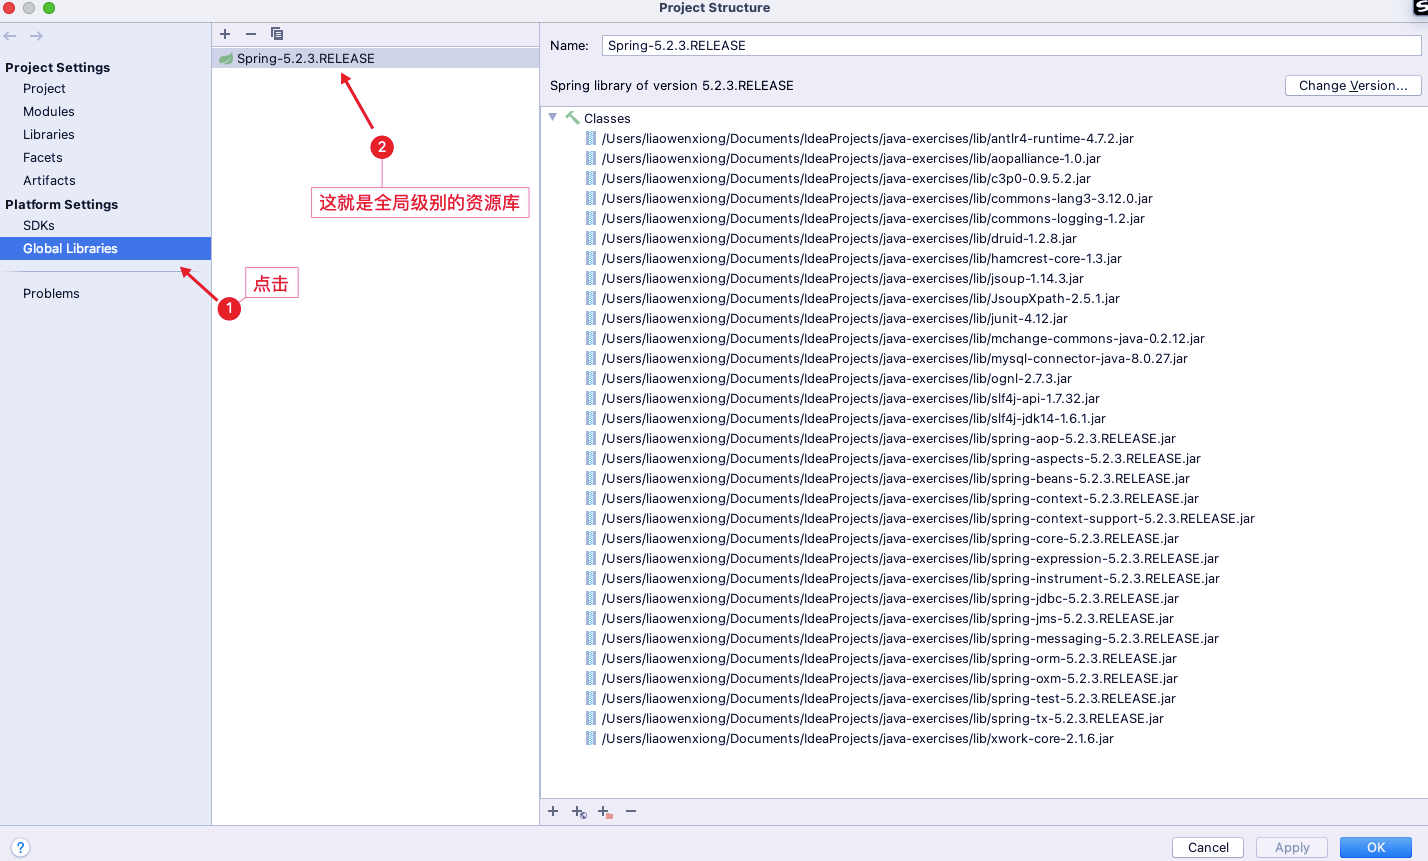Image resolution: width=1428 pixels, height=861 pixels.
Task: Click the jar icon beside spring-jdbc-5.2.3.RELEASE.jar
Action: (591, 599)
